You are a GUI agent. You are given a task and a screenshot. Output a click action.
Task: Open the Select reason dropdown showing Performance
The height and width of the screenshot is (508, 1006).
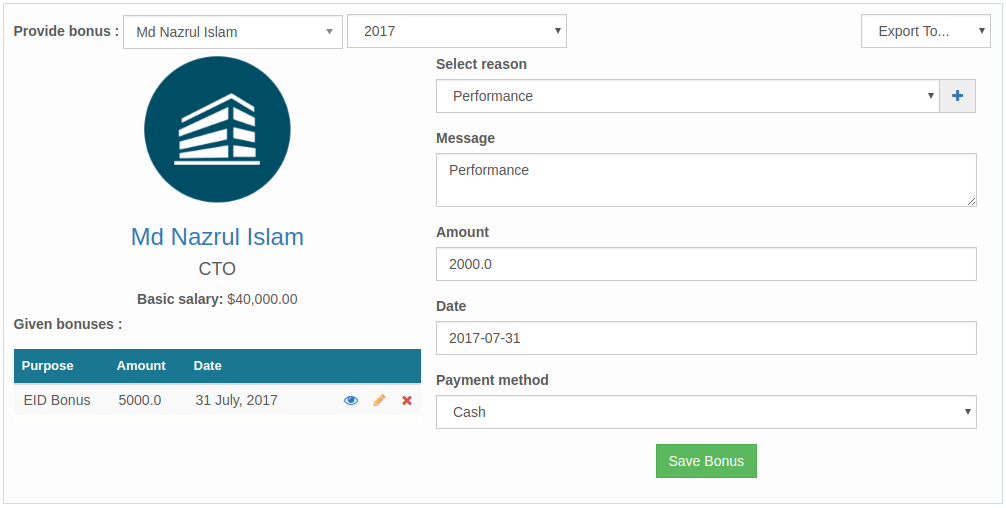tap(687, 96)
